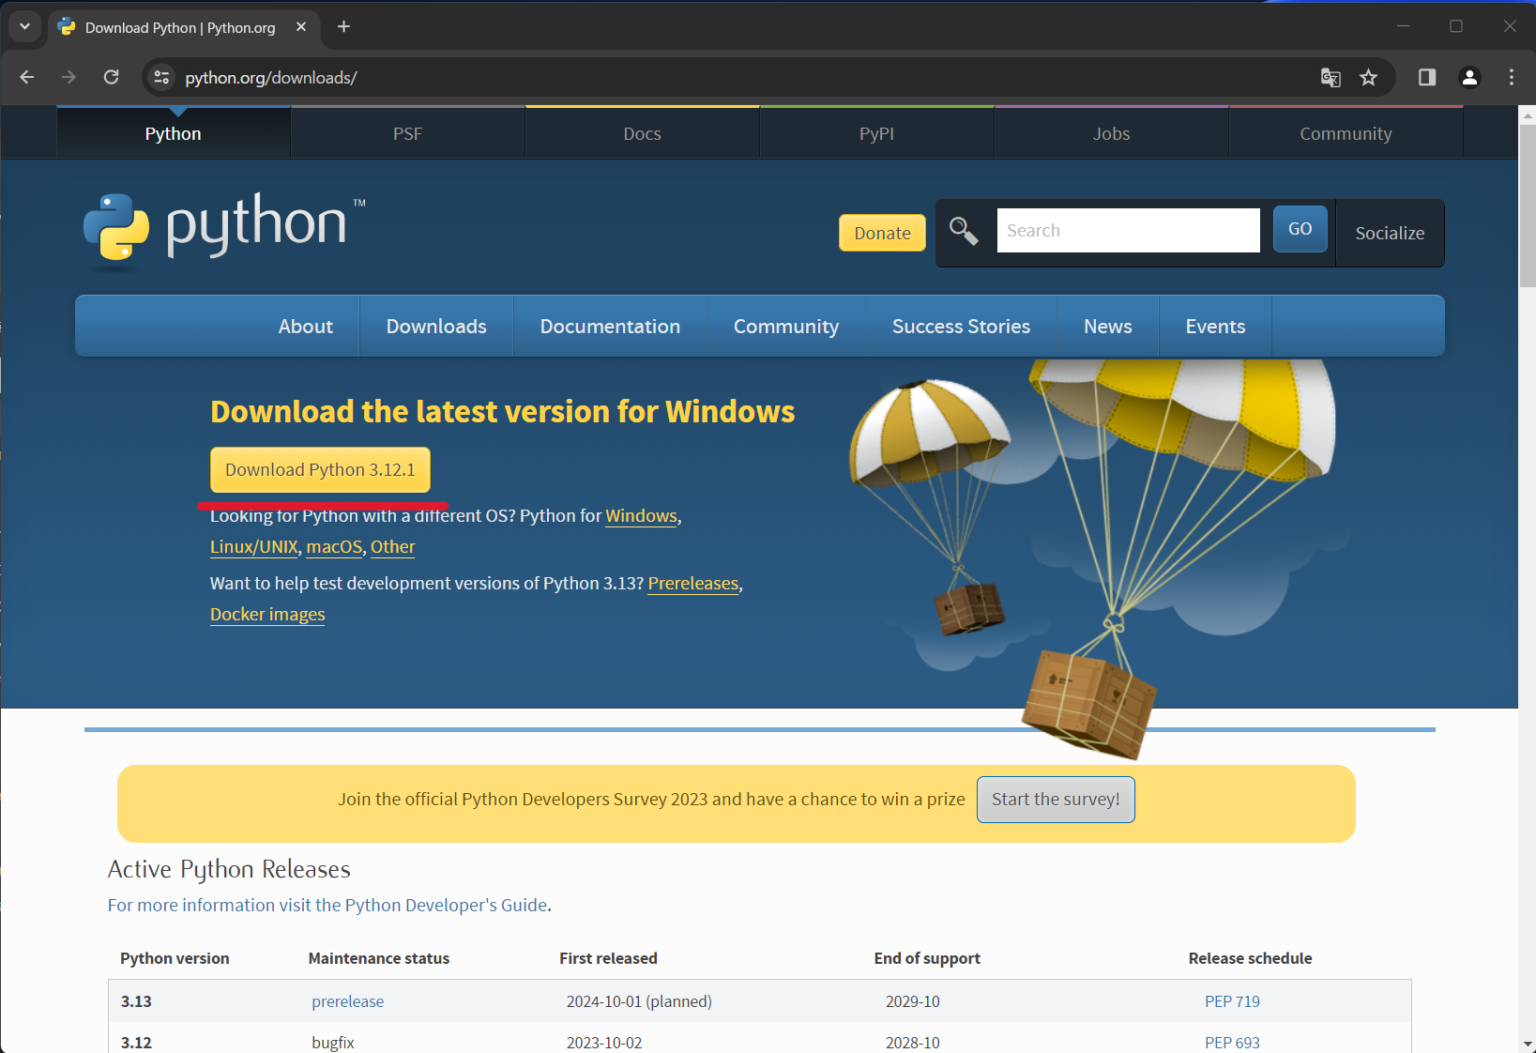Open a new browser tab

(344, 27)
